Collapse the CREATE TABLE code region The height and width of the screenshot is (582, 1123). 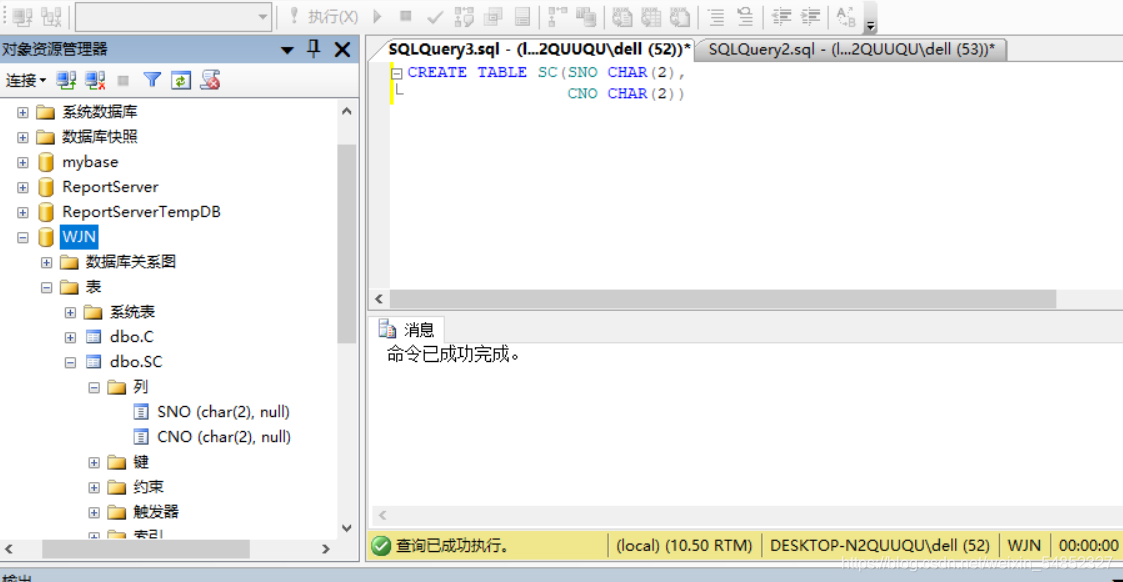point(396,72)
